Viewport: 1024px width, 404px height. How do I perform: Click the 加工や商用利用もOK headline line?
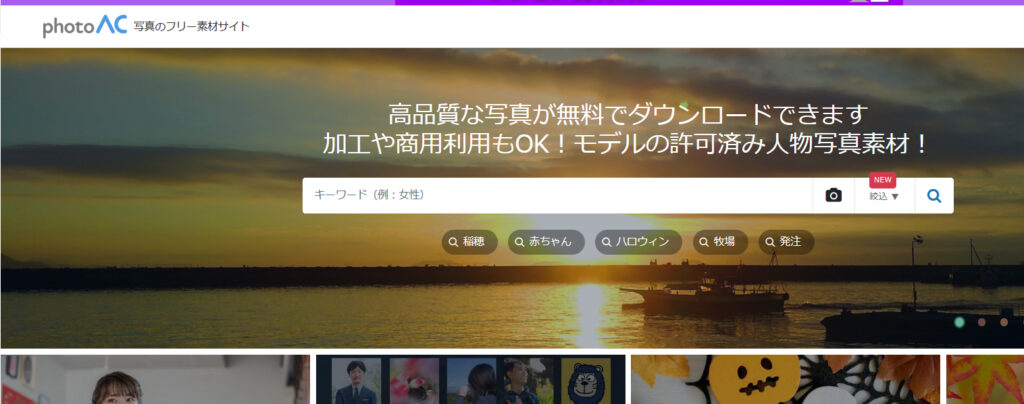coord(626,144)
